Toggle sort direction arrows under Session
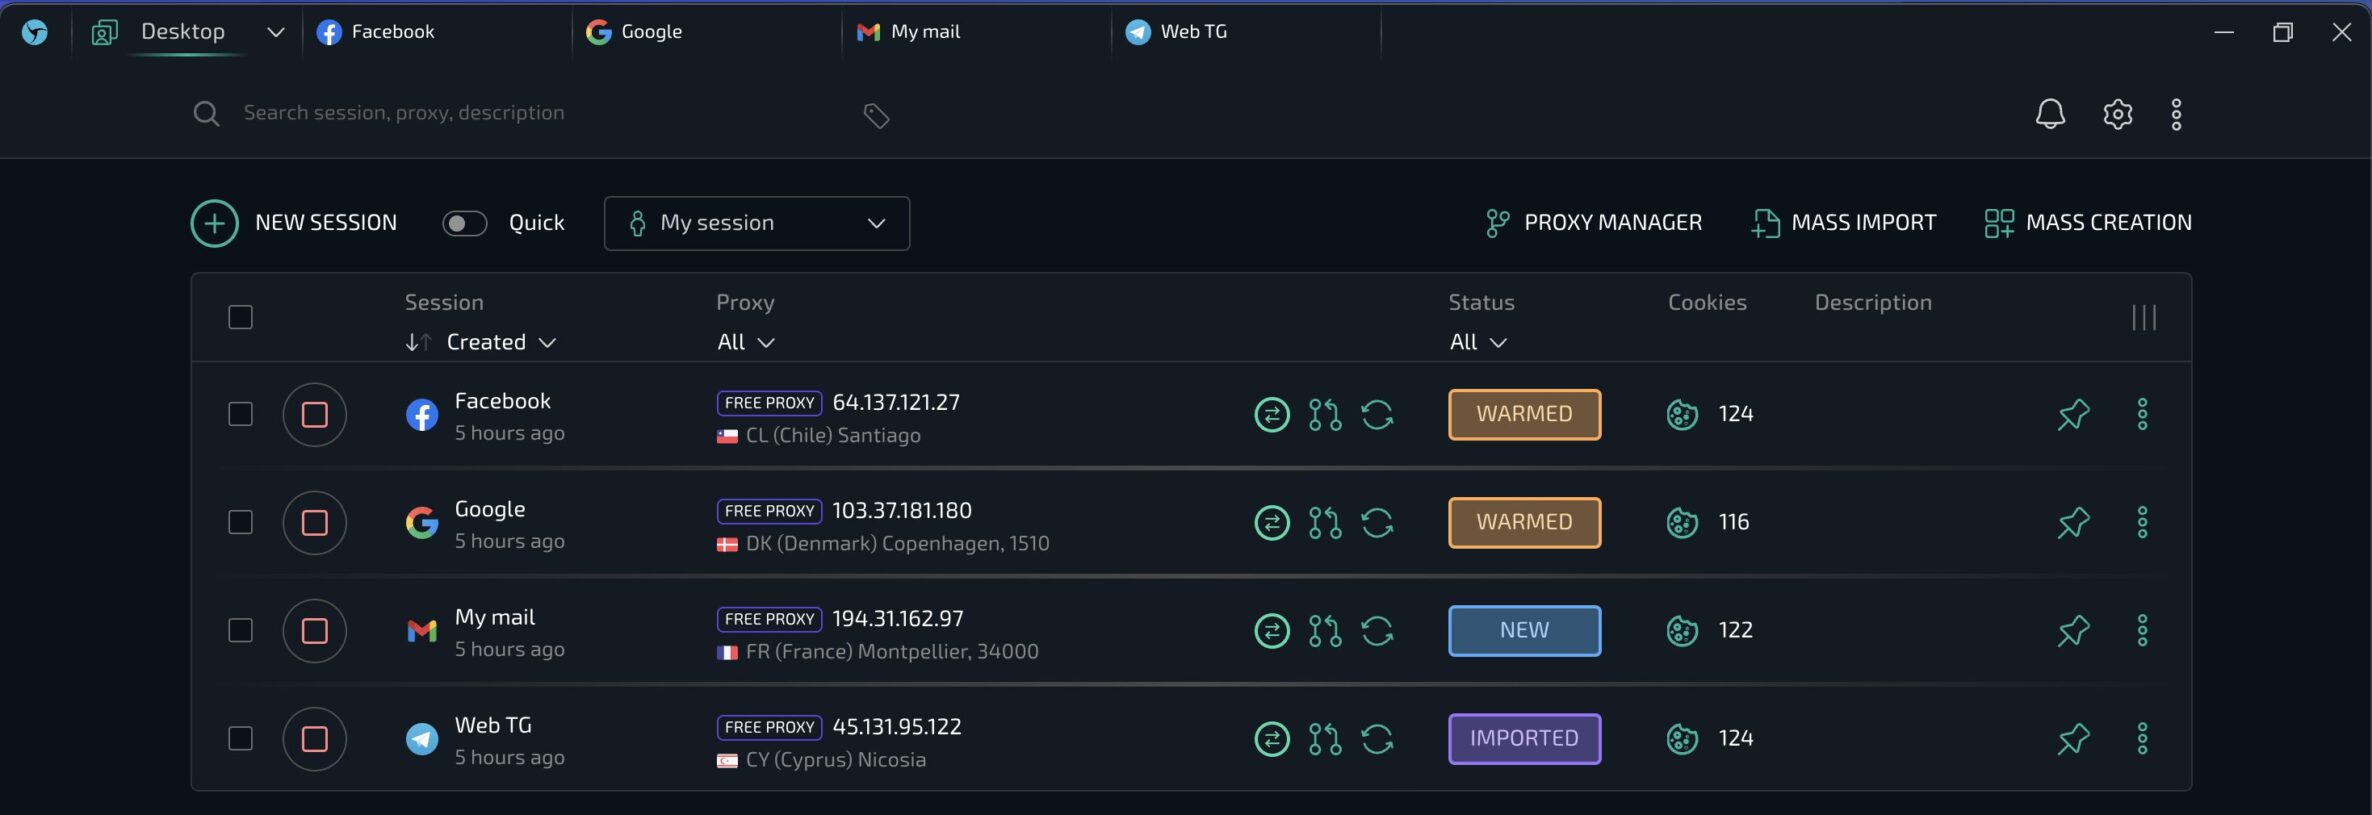Image resolution: width=2372 pixels, height=815 pixels. [418, 342]
